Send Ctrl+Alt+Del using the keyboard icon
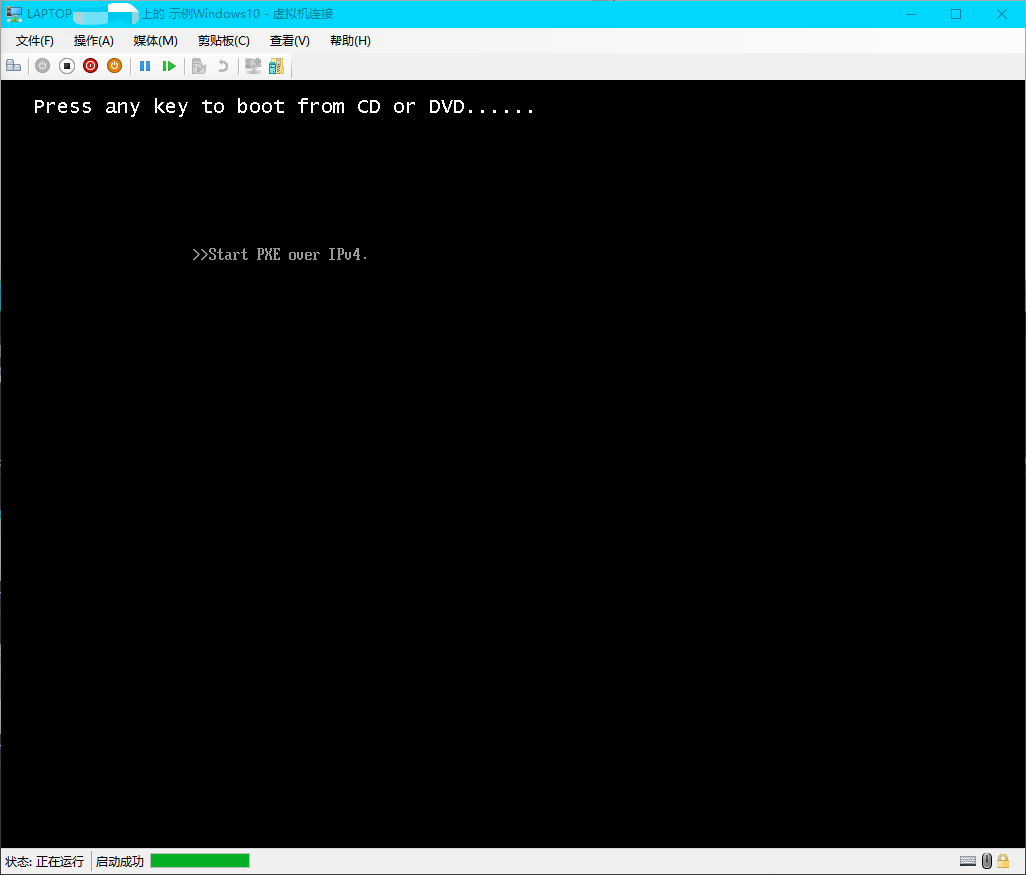 pyautogui.click(x=14, y=65)
